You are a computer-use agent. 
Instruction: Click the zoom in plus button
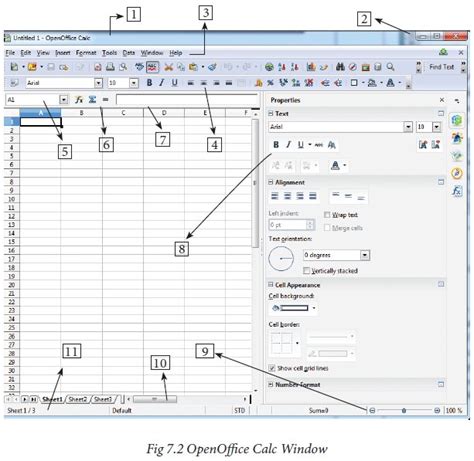point(437,411)
